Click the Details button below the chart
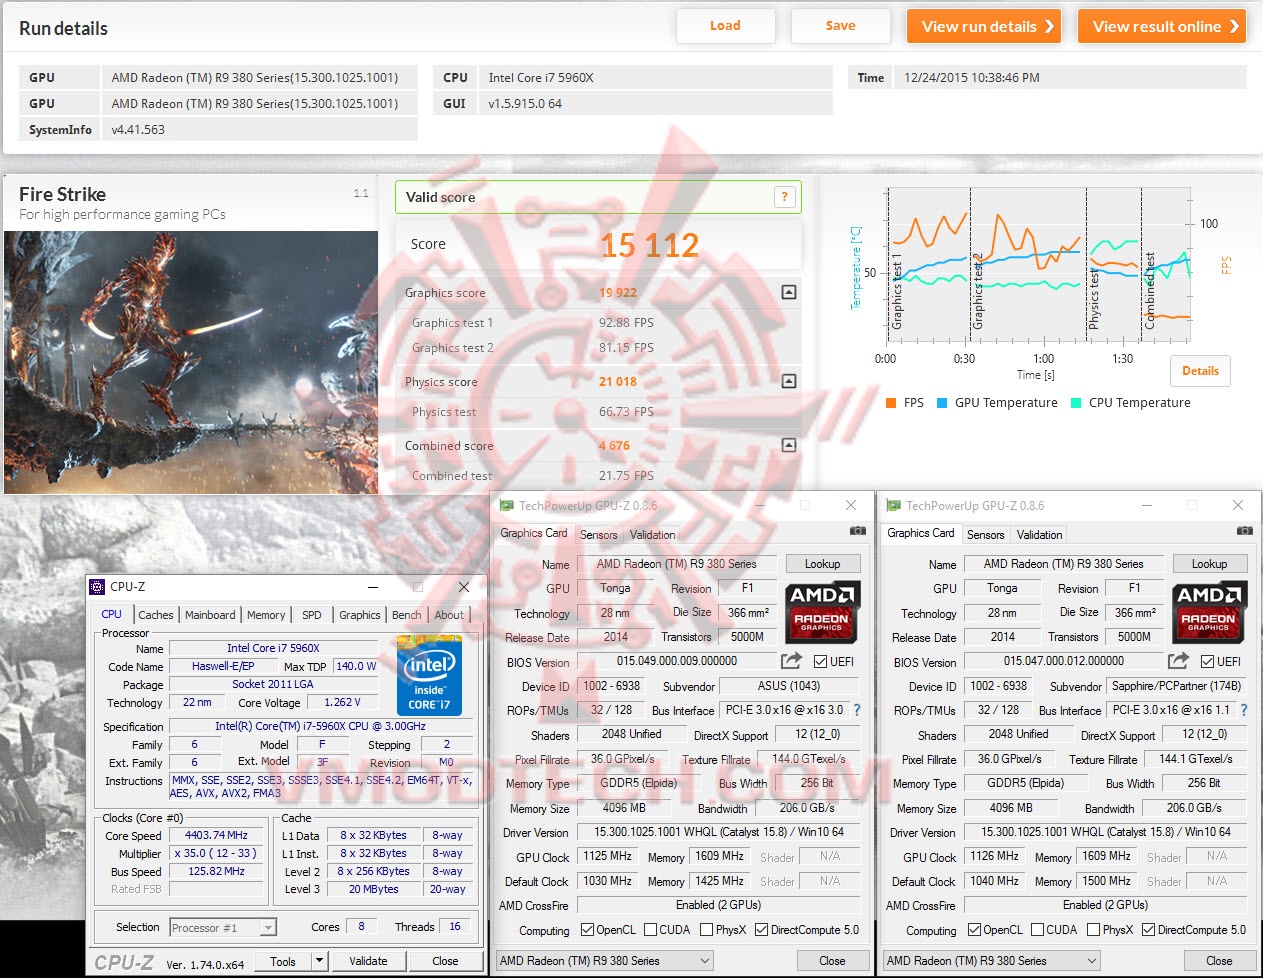 1200,370
